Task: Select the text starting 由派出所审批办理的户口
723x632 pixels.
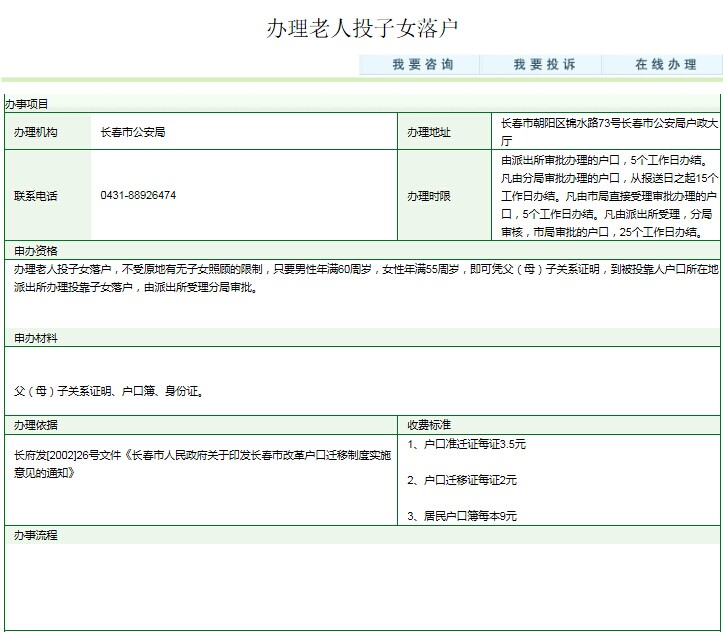Action: (x=610, y=196)
